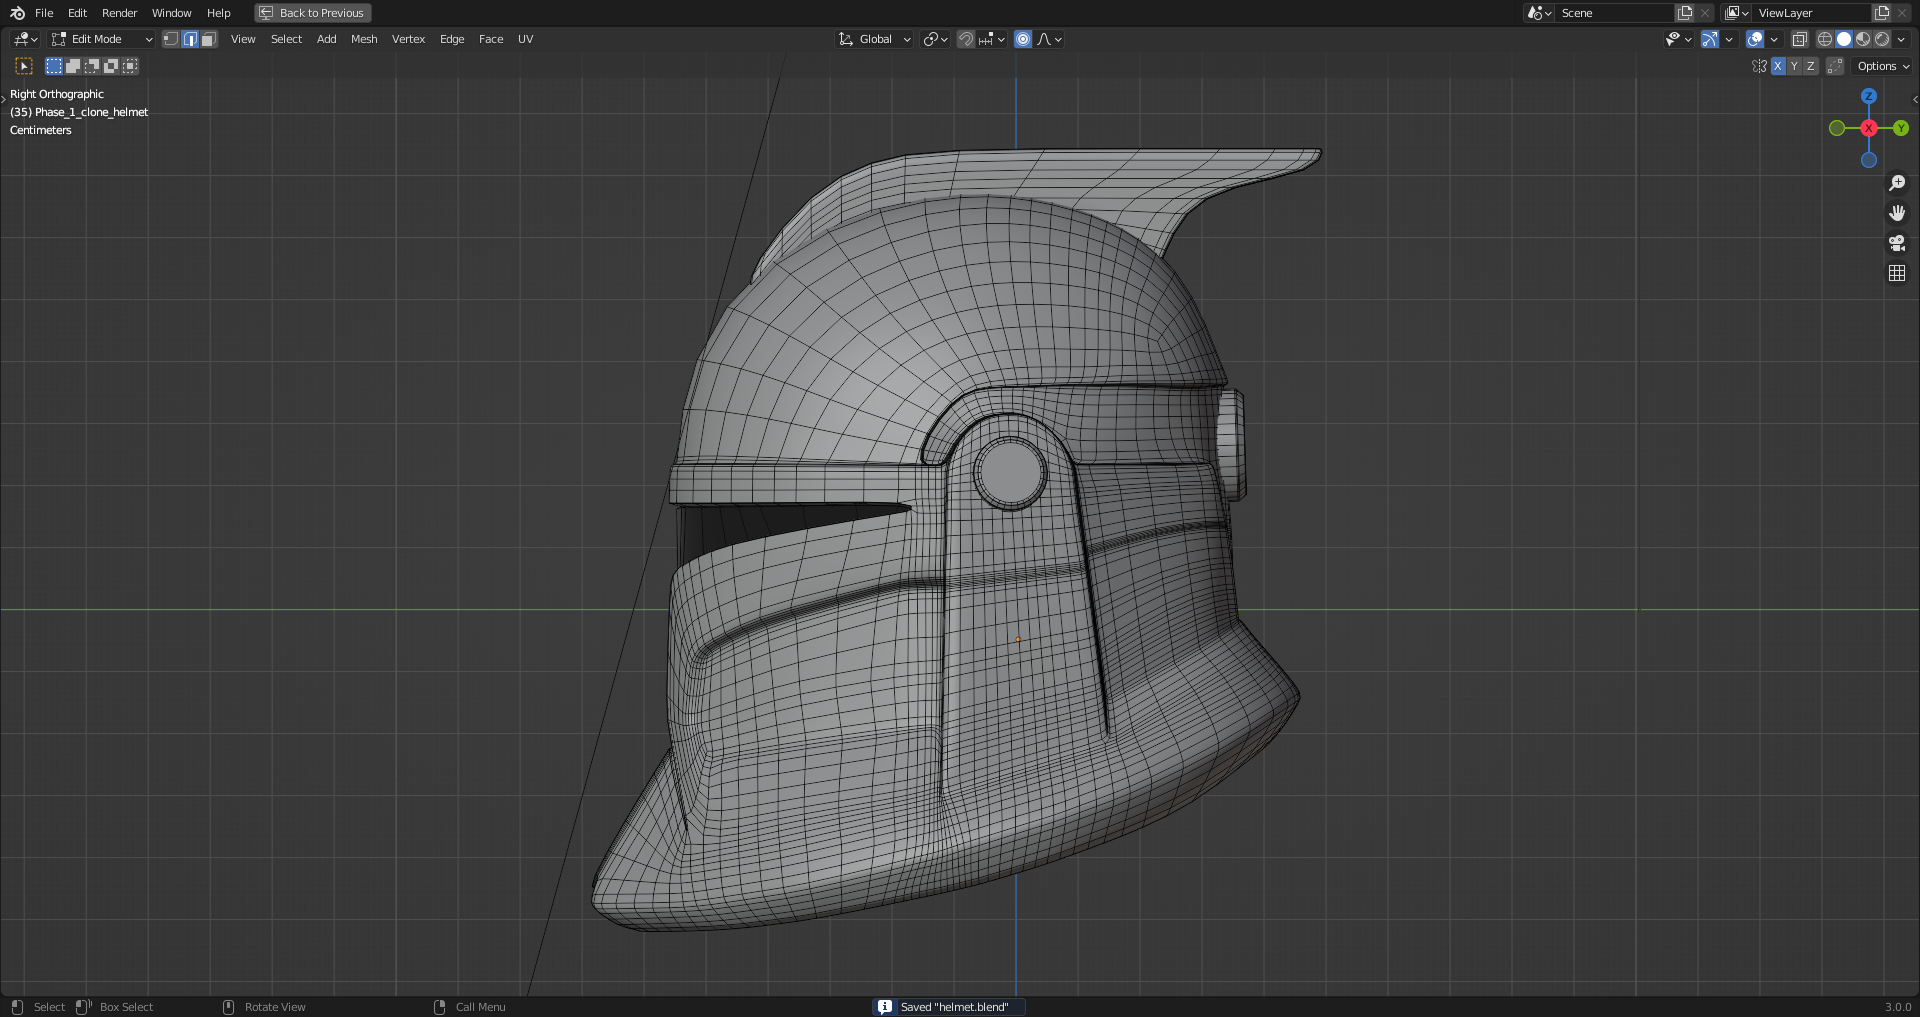This screenshot has height=1017, width=1920.
Task: Open the Mesh menu
Action: point(364,39)
